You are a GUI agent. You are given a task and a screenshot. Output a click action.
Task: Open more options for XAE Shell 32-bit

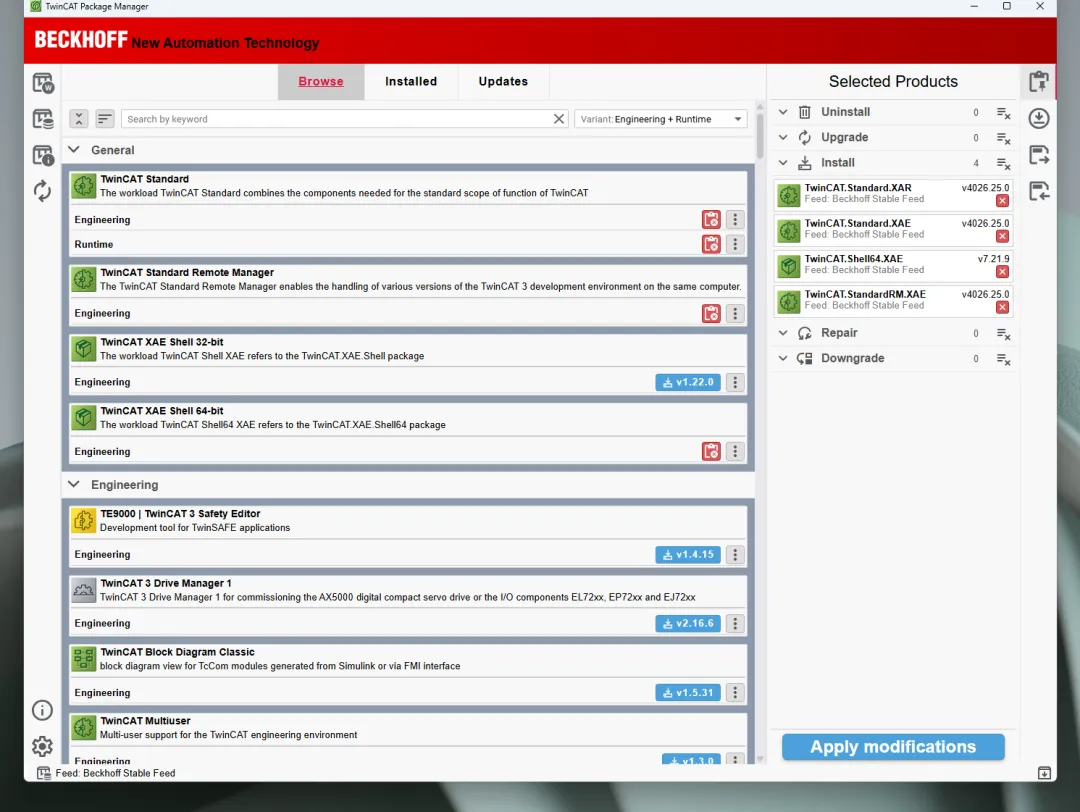(x=735, y=382)
